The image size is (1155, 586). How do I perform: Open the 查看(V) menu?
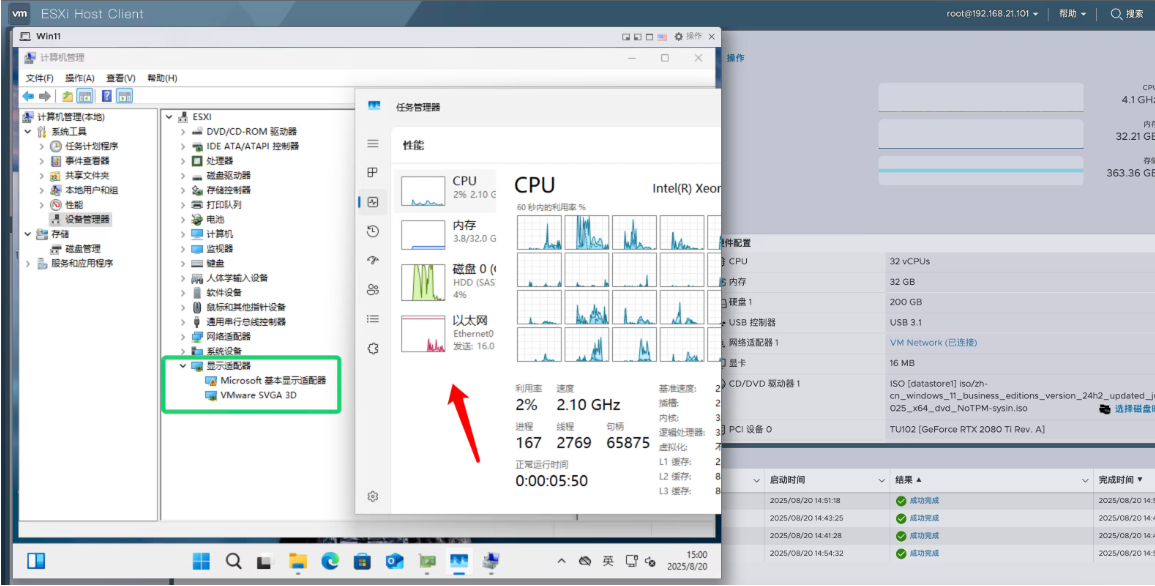pos(121,78)
